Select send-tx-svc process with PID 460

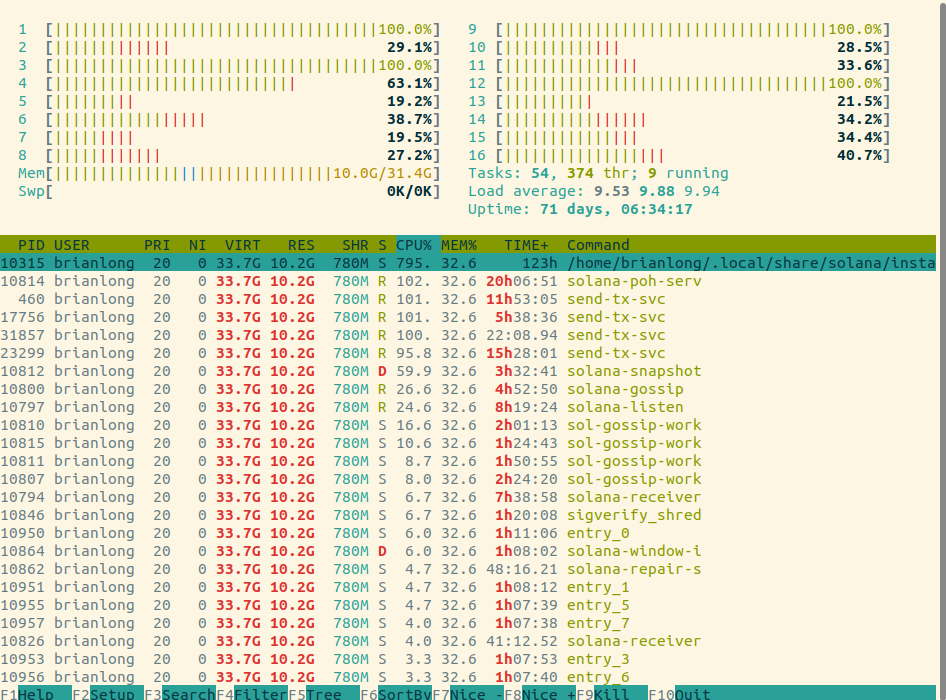click(x=468, y=299)
